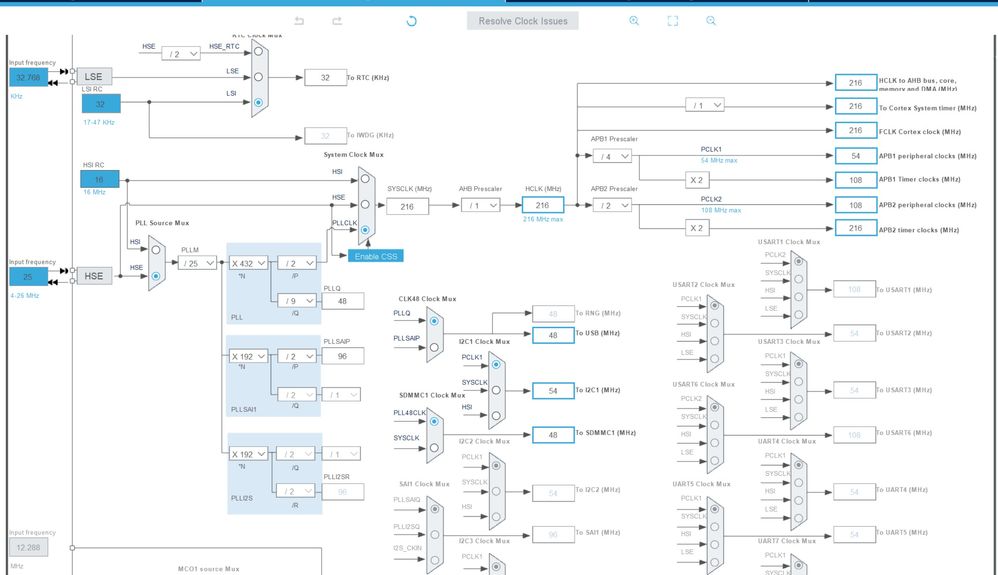Select HSI in I2C1 Clock Mux

(496, 415)
